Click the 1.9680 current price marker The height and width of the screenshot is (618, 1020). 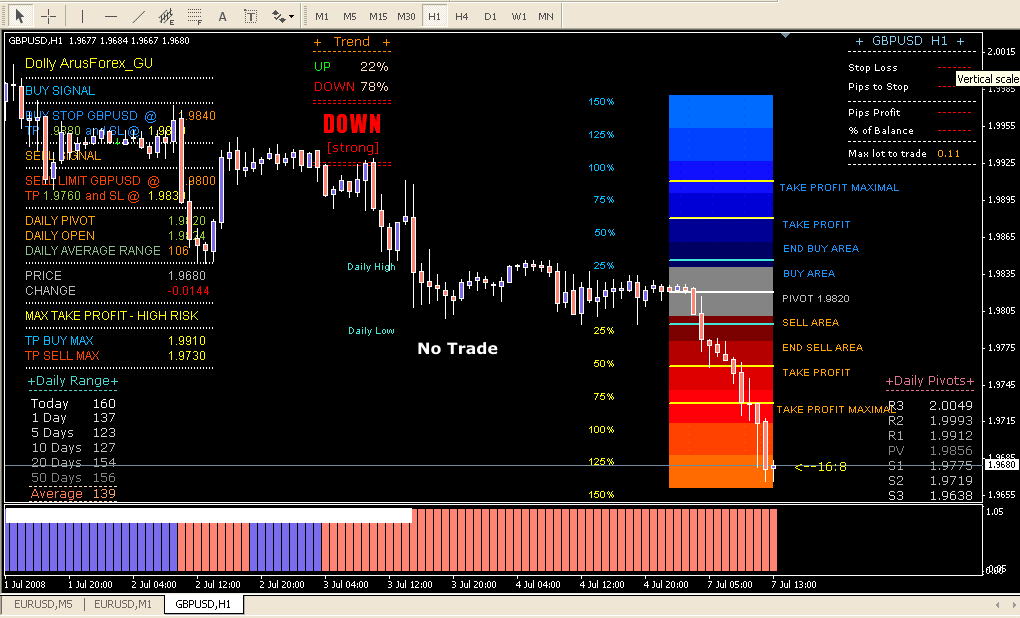[1001, 465]
